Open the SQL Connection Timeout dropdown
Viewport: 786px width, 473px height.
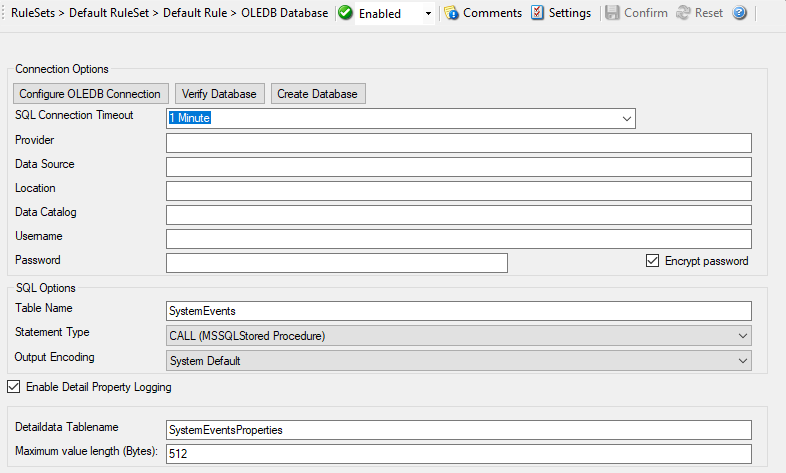pos(627,118)
